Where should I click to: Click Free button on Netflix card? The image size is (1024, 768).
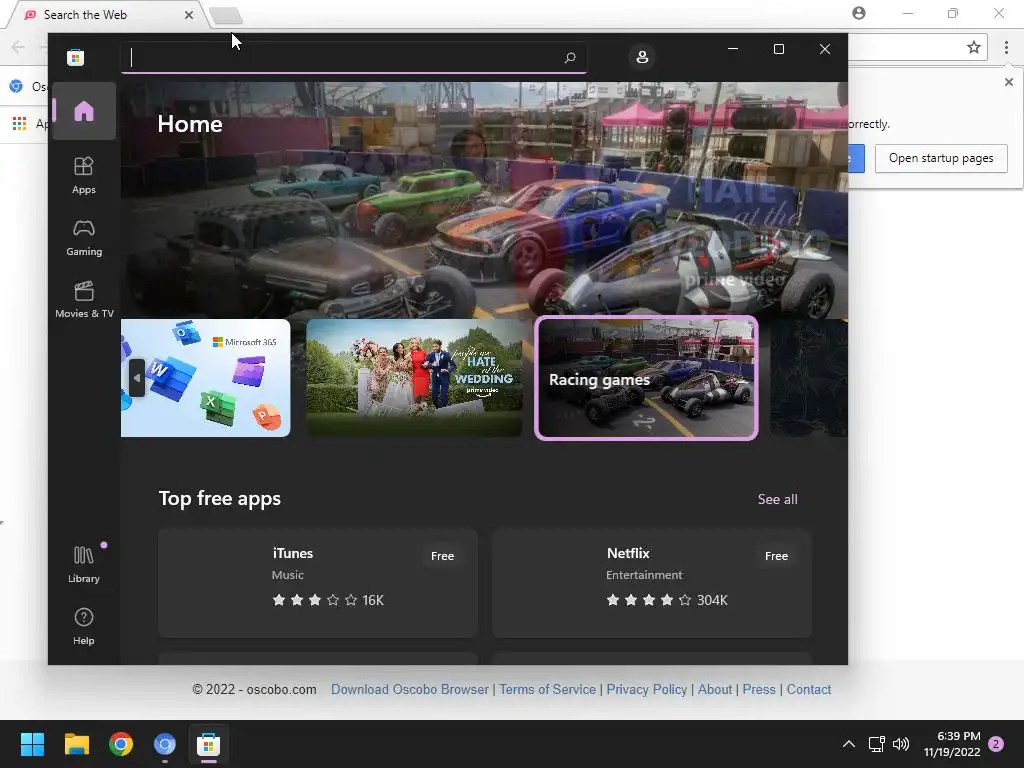(776, 556)
